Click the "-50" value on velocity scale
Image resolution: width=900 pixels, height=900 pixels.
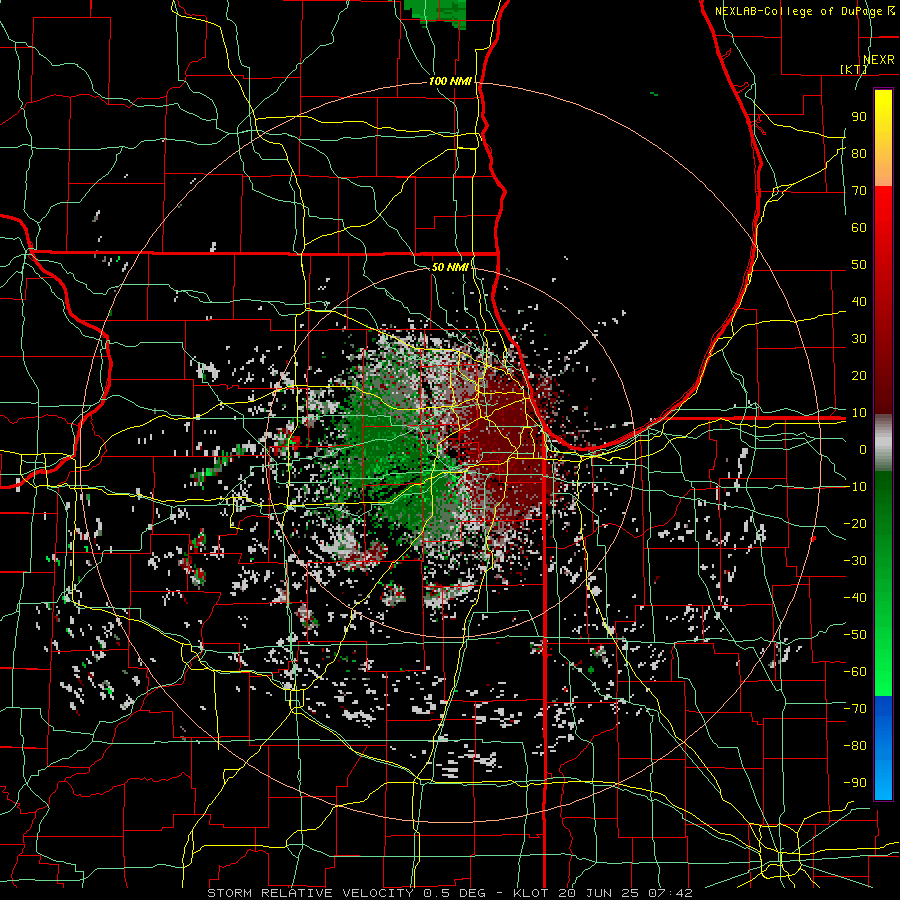click(x=855, y=634)
